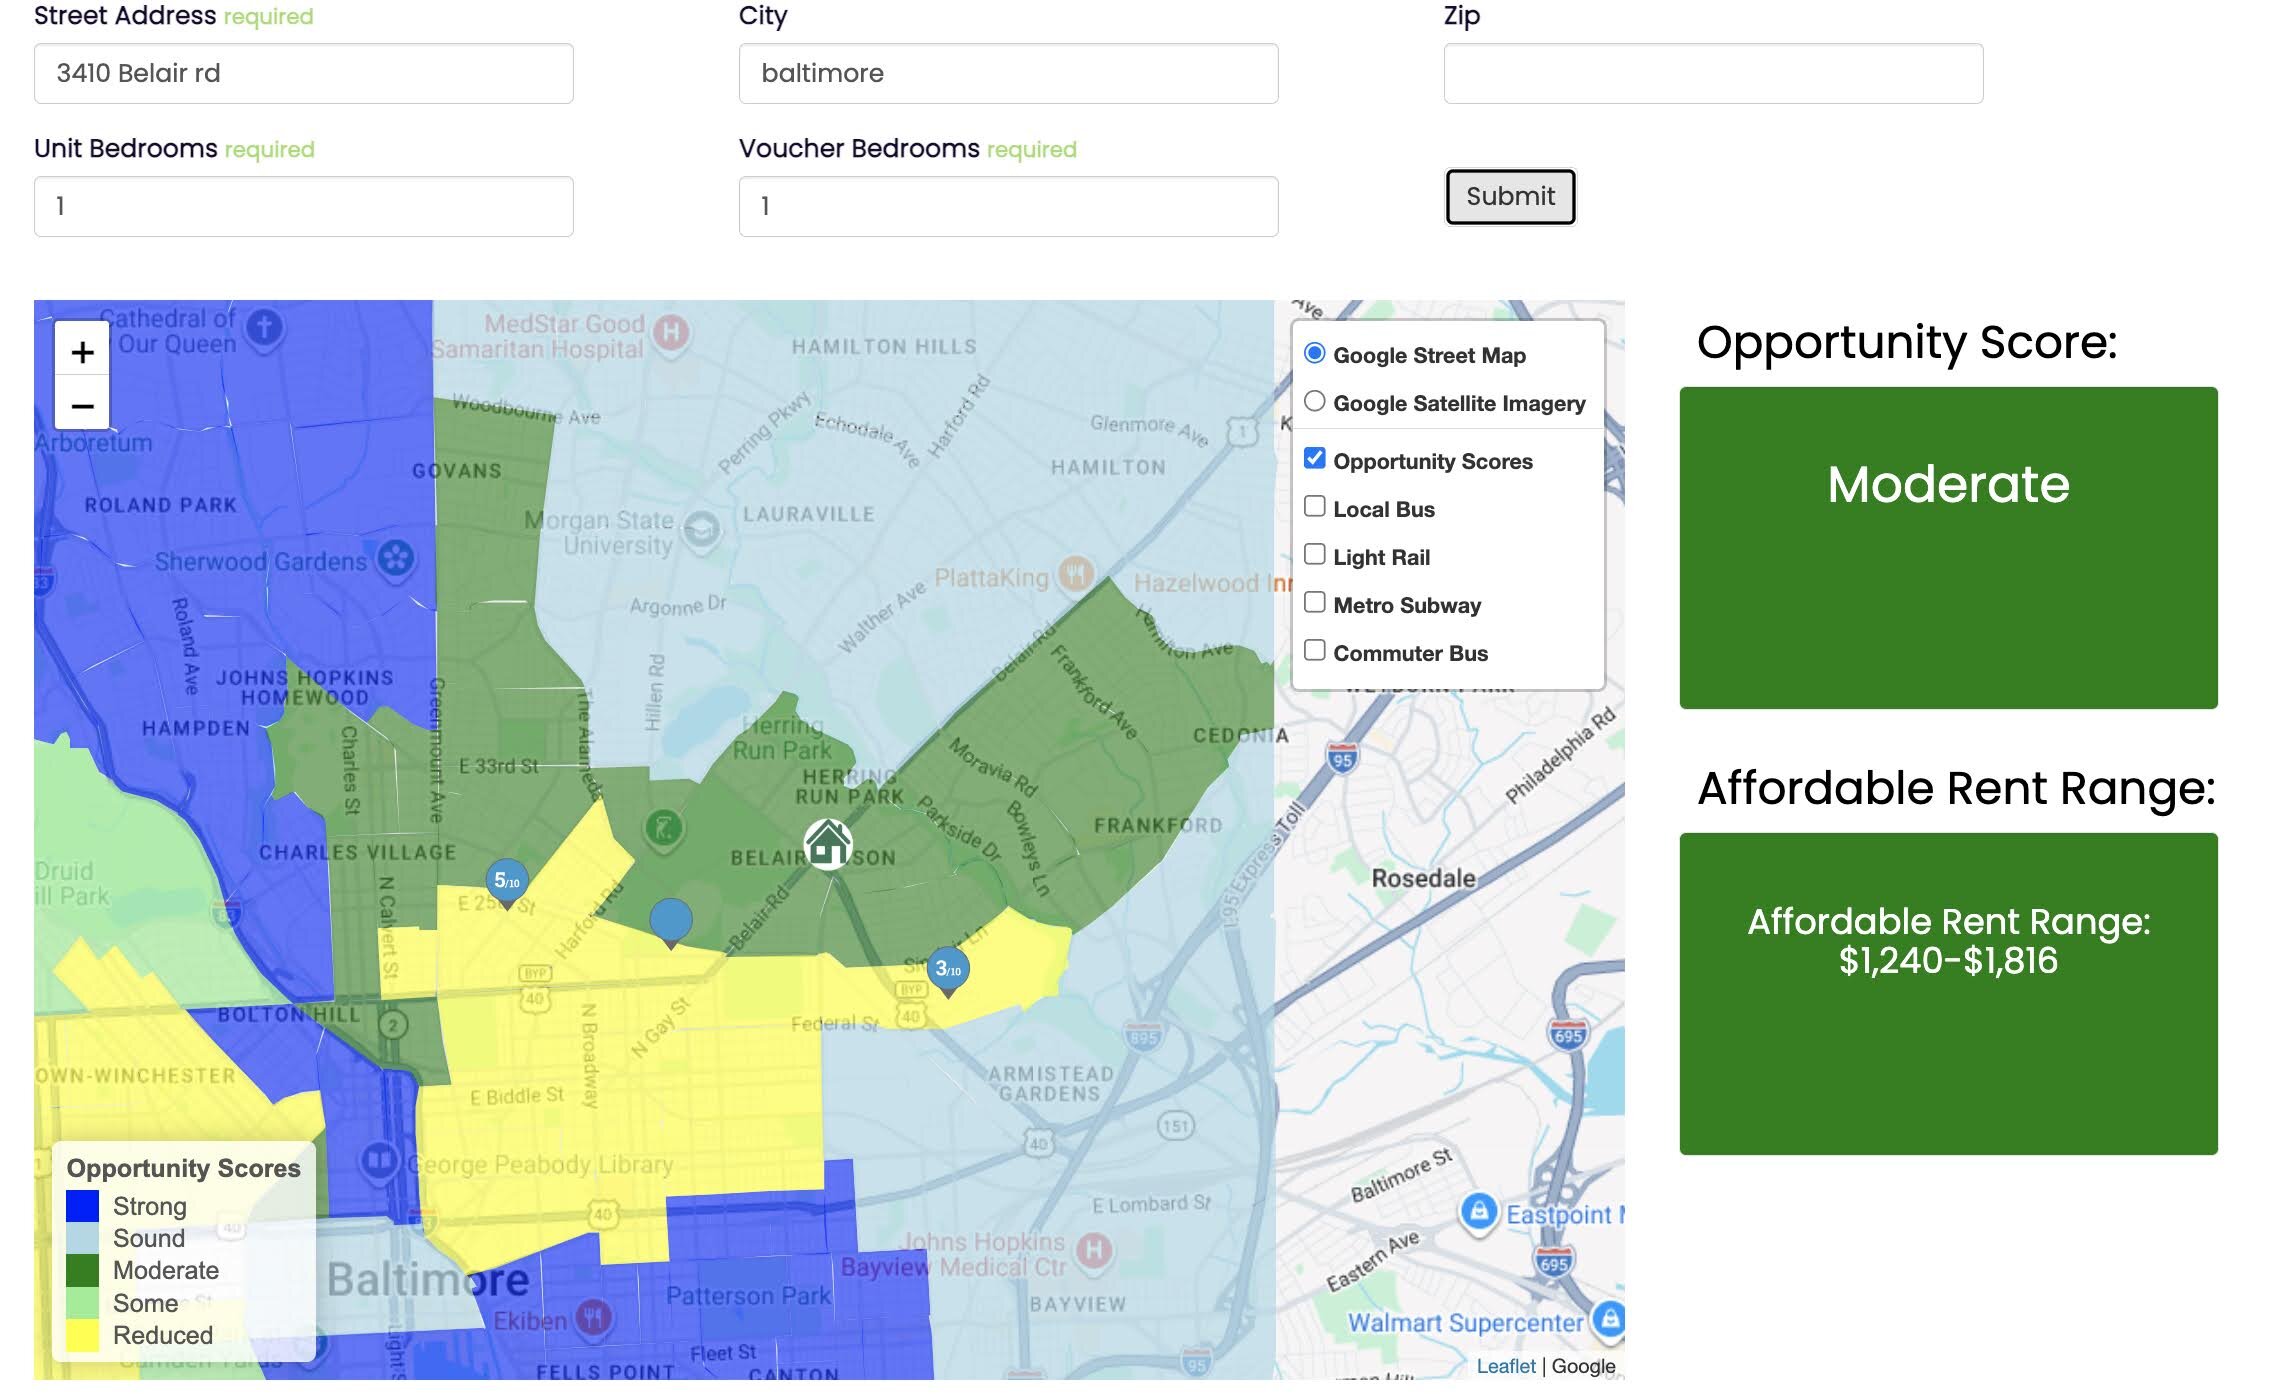Click Morgan State University map icon
This screenshot has width=2276, height=1394.
(x=702, y=530)
